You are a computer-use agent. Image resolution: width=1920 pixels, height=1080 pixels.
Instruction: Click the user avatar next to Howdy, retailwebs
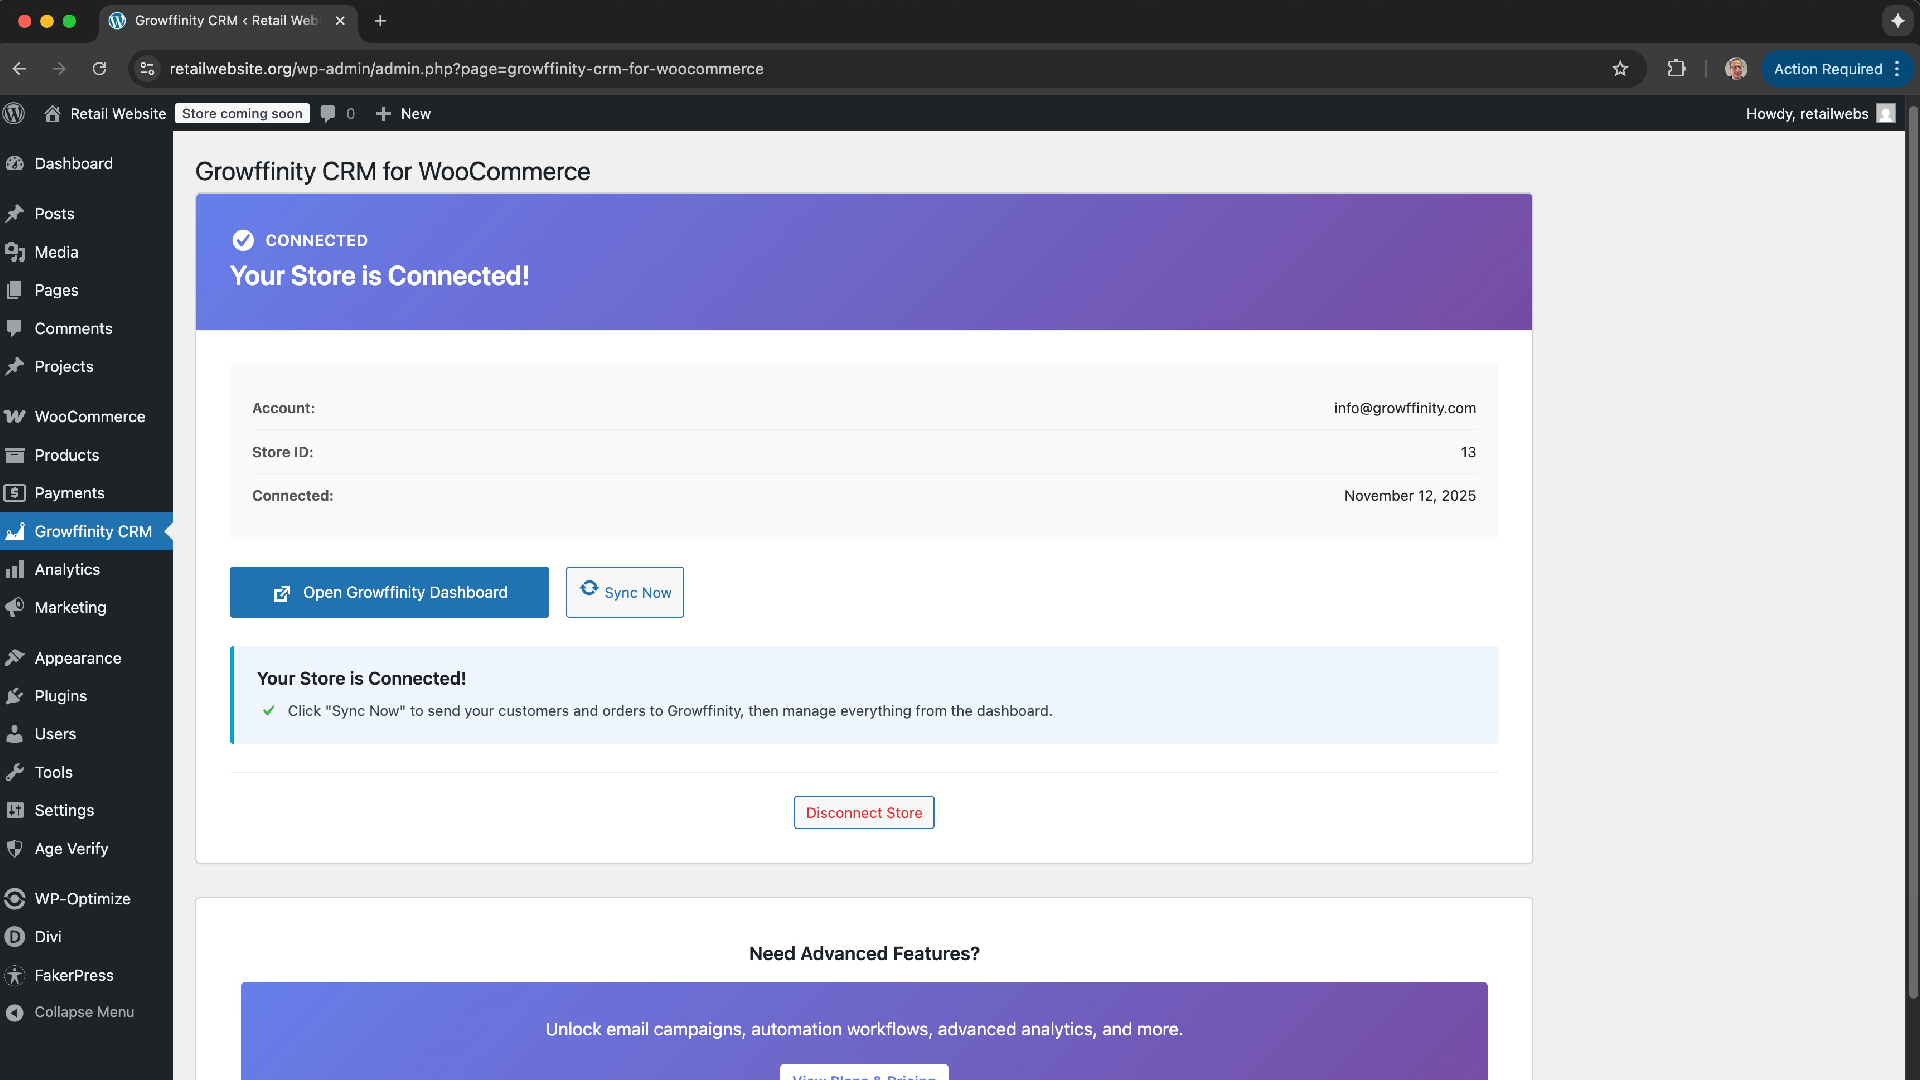click(x=1886, y=113)
